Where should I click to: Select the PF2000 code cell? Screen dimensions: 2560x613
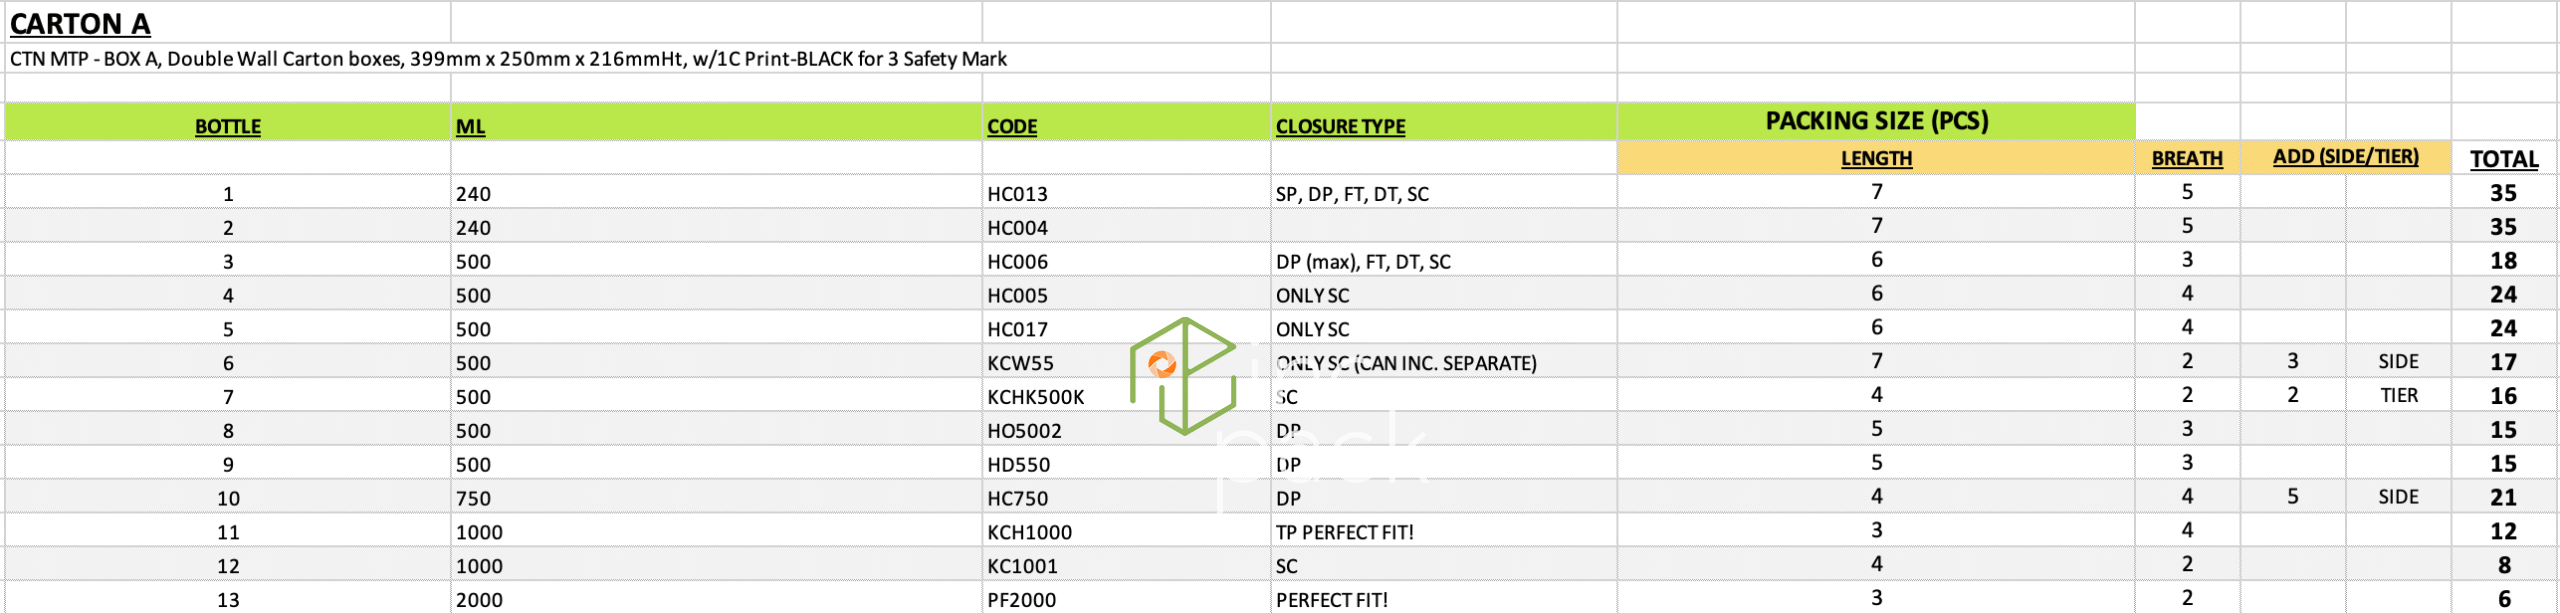pos(1021,600)
